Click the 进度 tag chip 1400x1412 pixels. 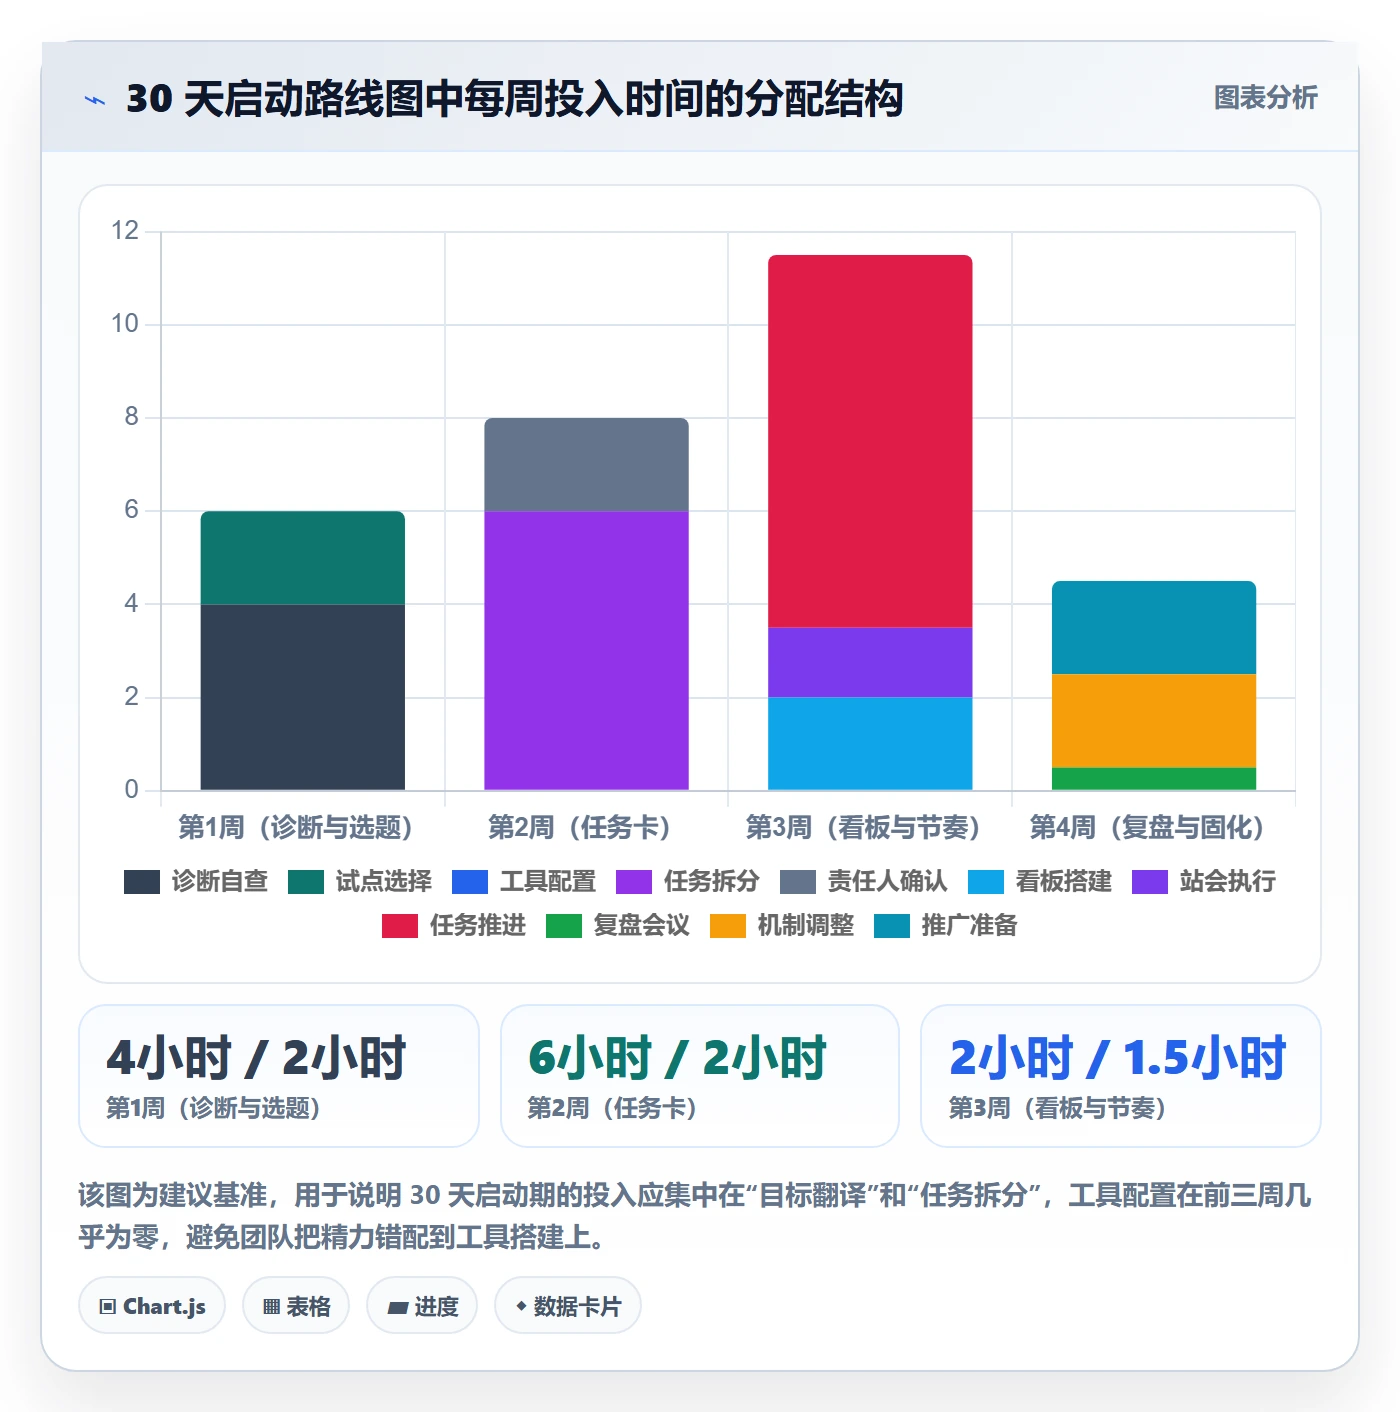coord(422,1306)
